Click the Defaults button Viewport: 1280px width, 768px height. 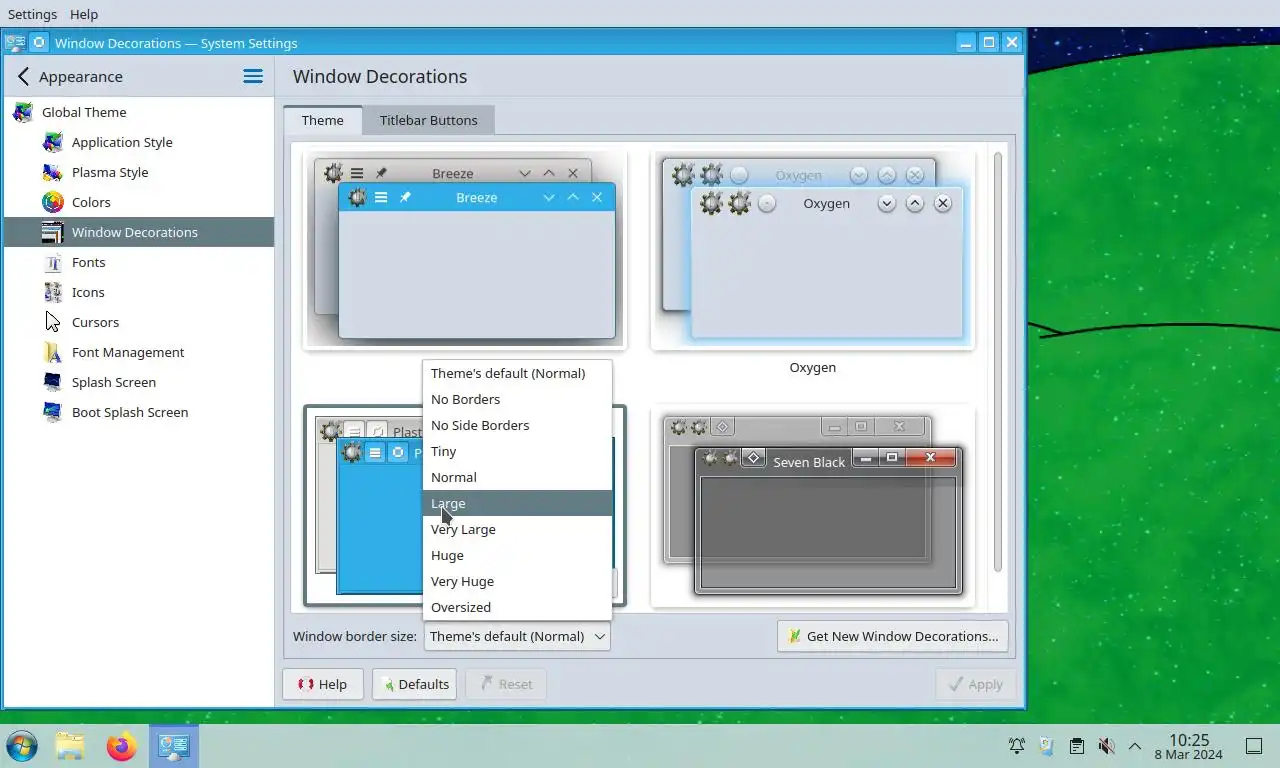pos(415,684)
